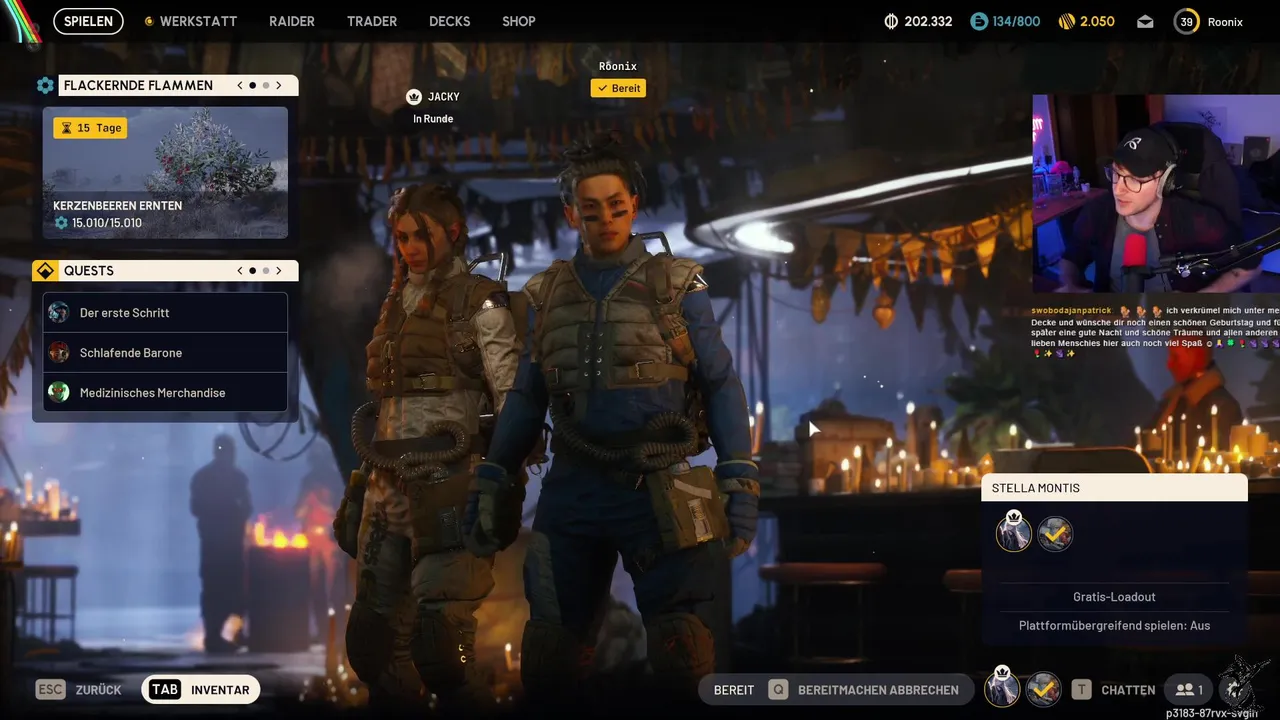Click ready checkmark avatar in Stella Montis panel
Viewport: 1280px width, 720px height.
(x=1055, y=534)
